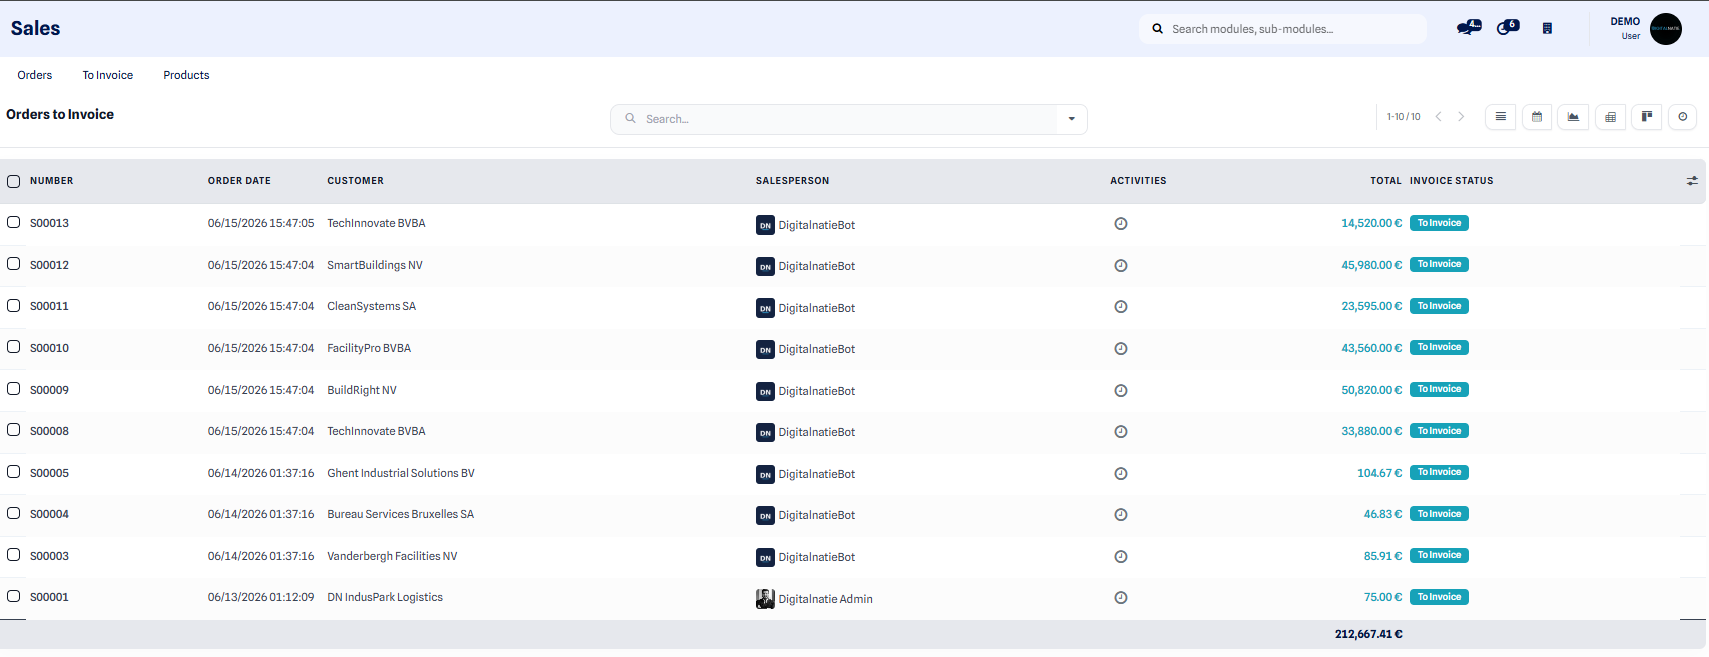Expand the search filter options dropdown arrow
Viewport: 1709px width, 657px height.
1072,119
